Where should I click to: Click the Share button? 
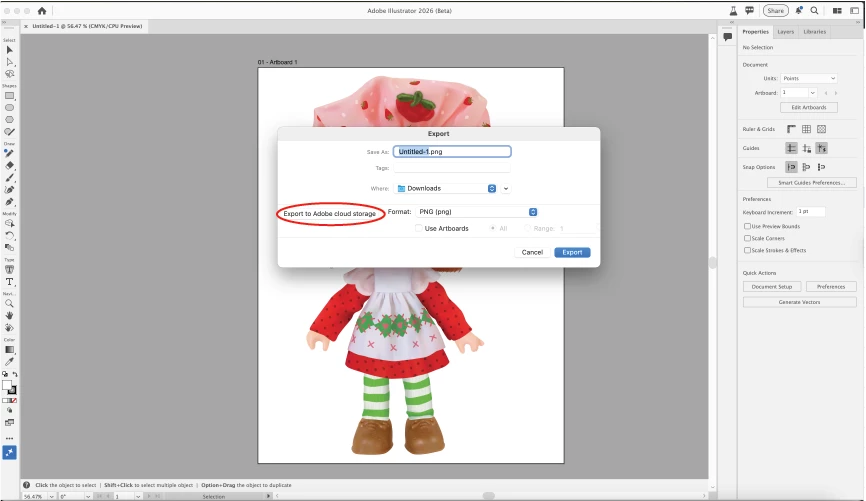pyautogui.click(x=775, y=10)
